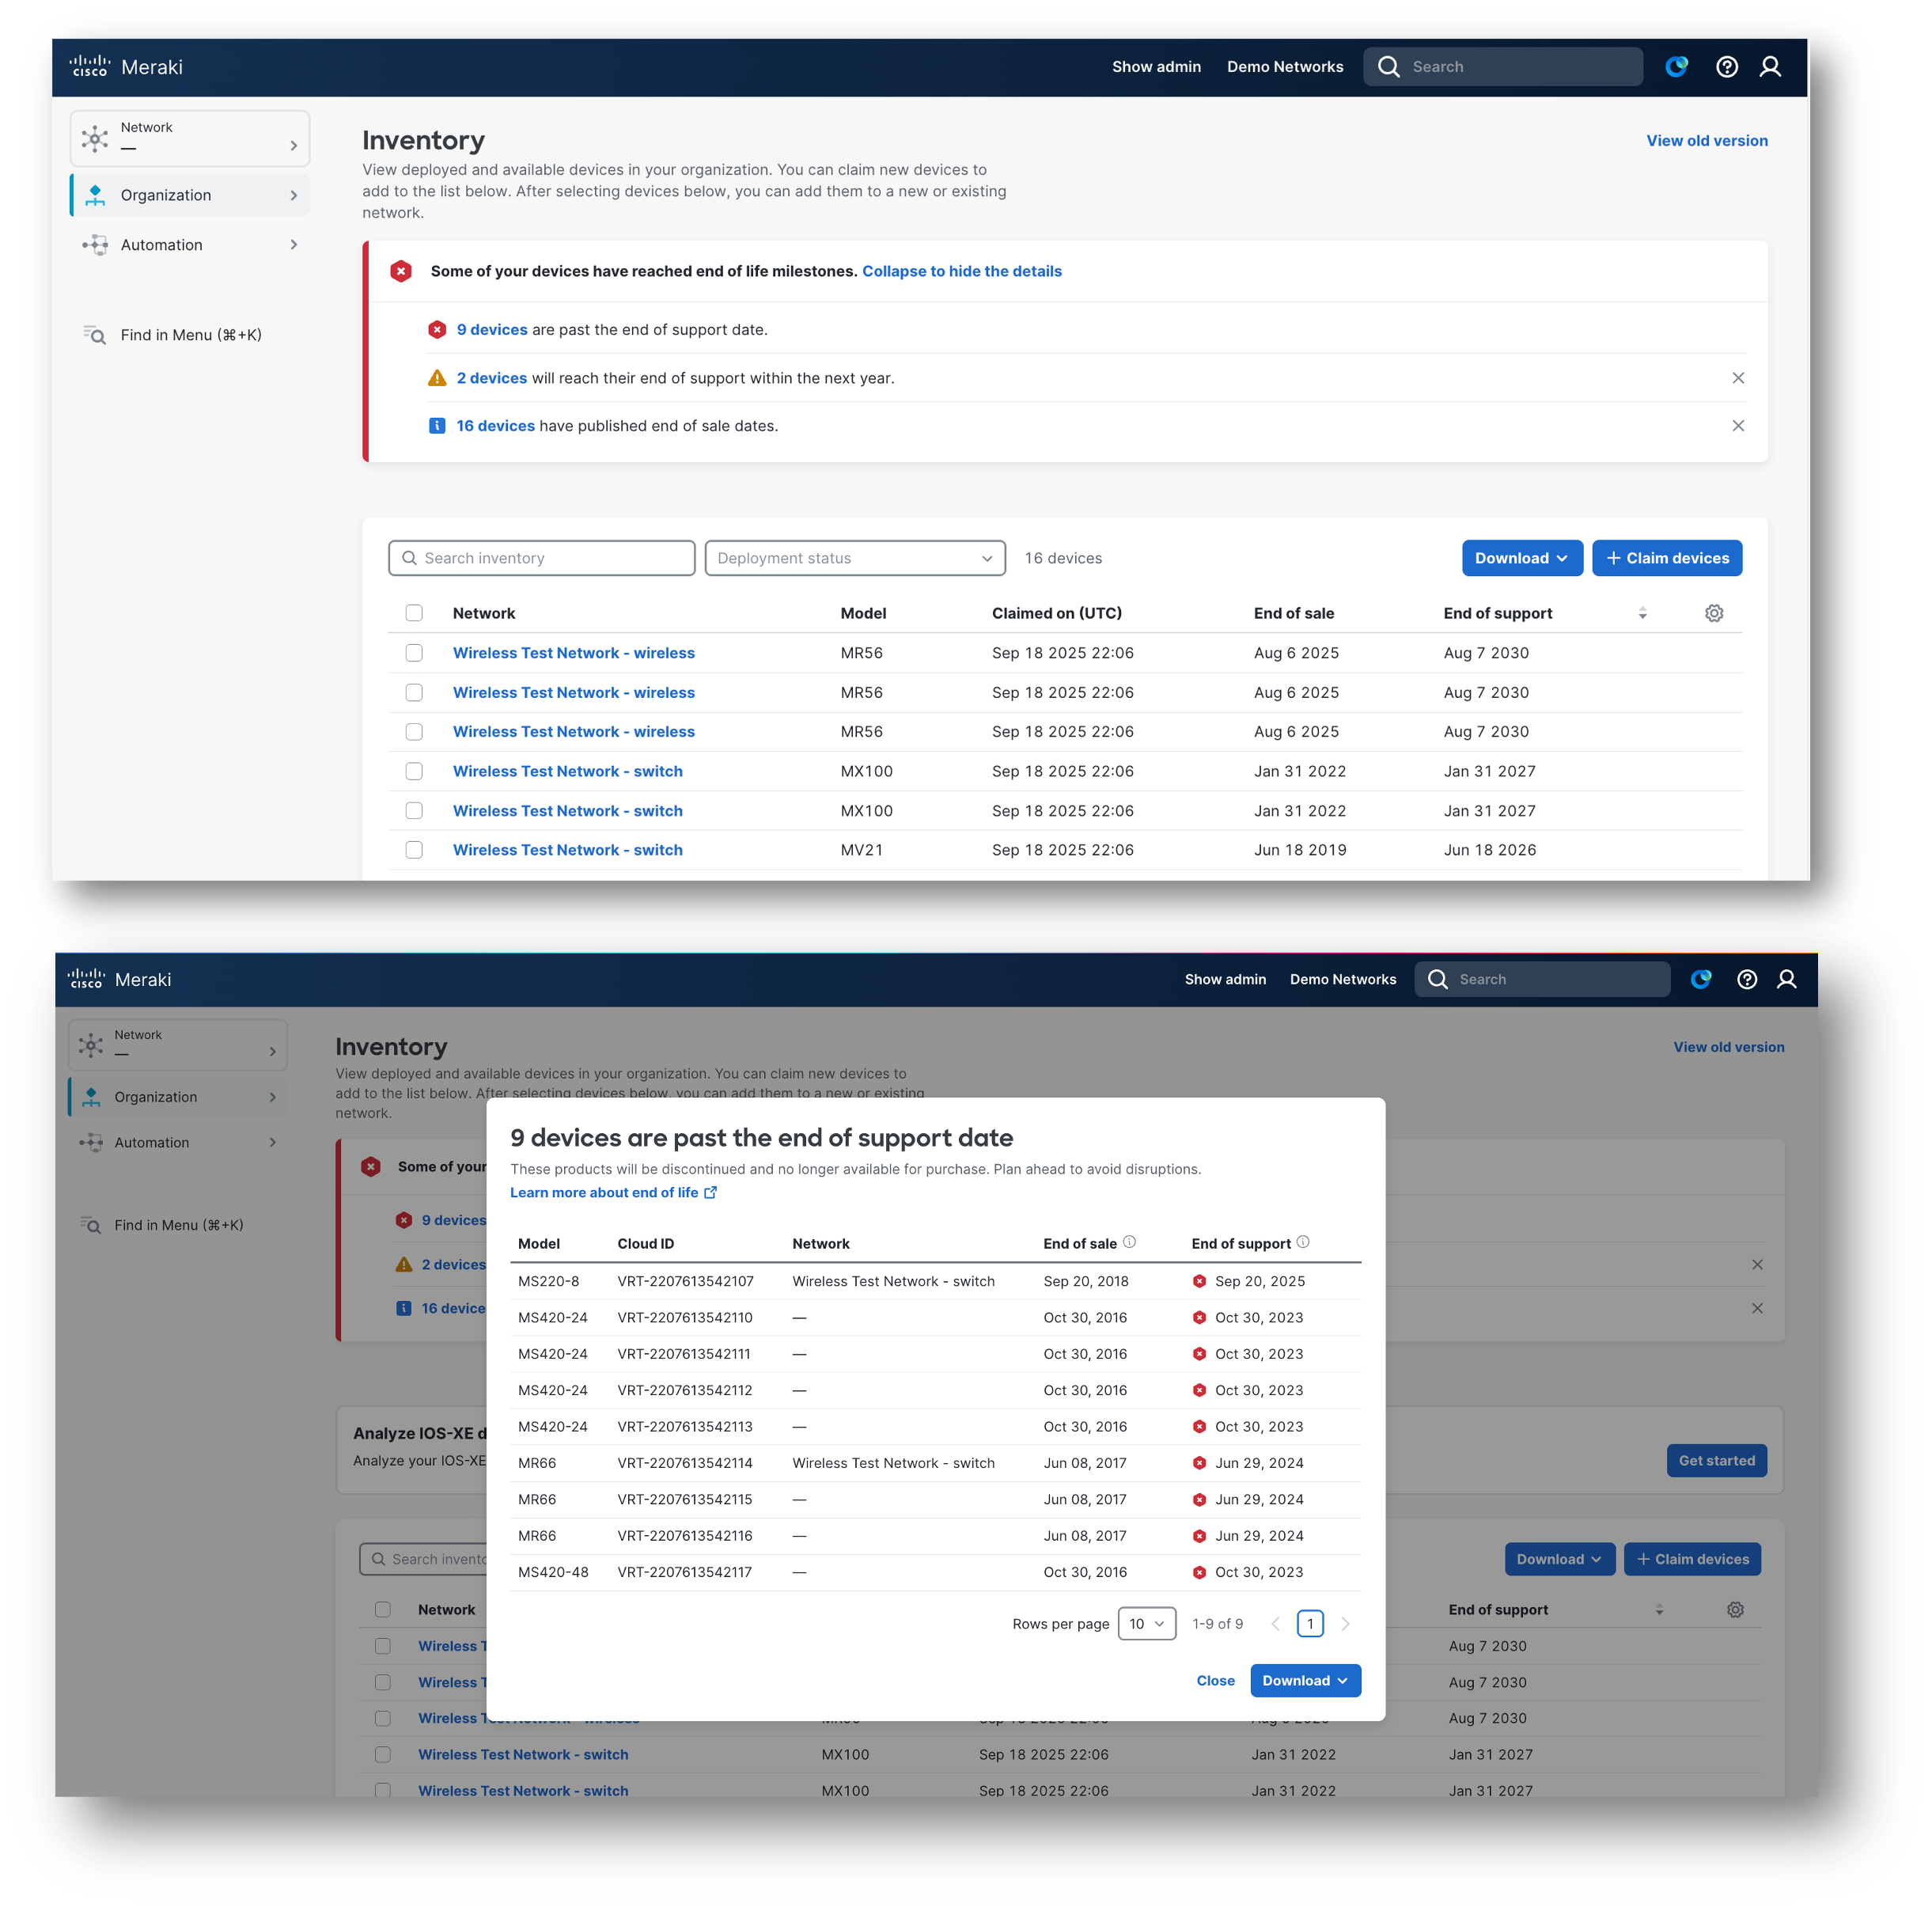Open the Deployment status dropdown
Image resolution: width=1932 pixels, height=1911 pixels.
pos(855,558)
